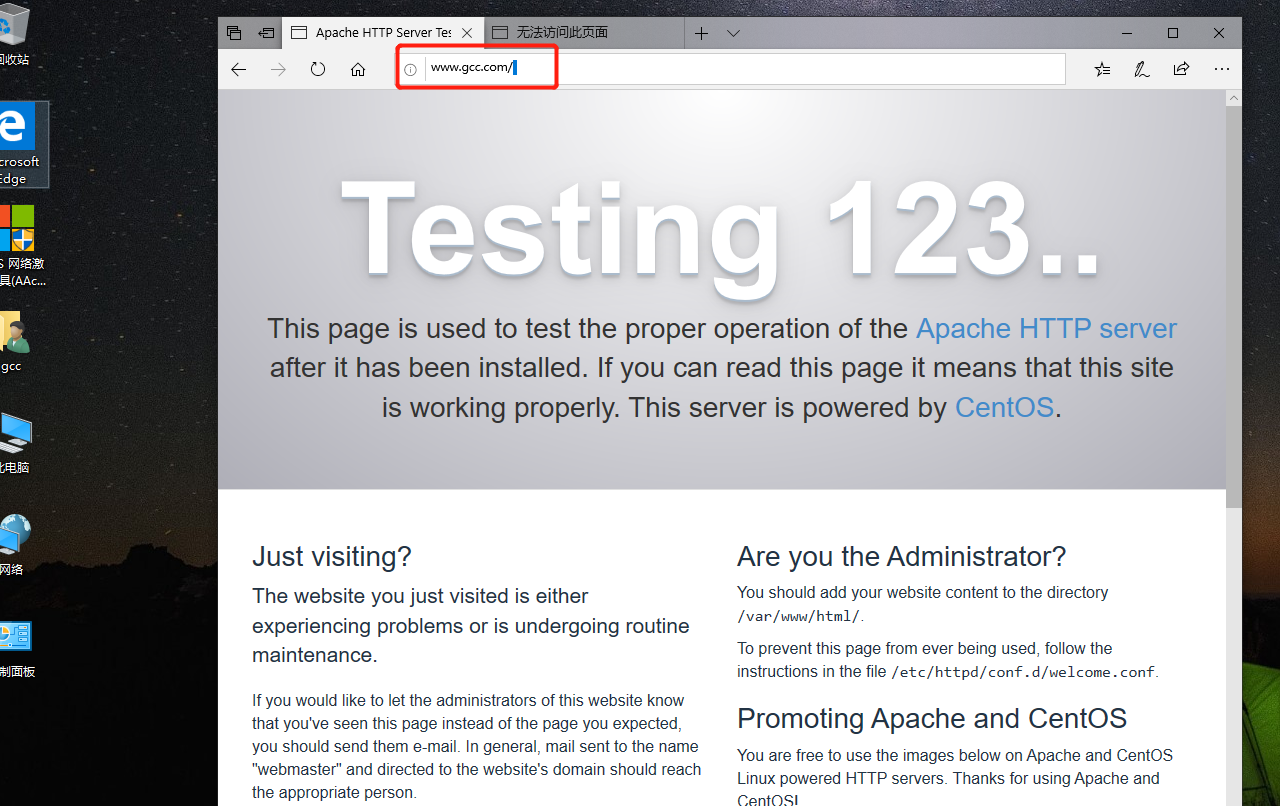Open the Share icon in Edge toolbar
Viewport: 1280px width, 806px height.
tap(1181, 69)
